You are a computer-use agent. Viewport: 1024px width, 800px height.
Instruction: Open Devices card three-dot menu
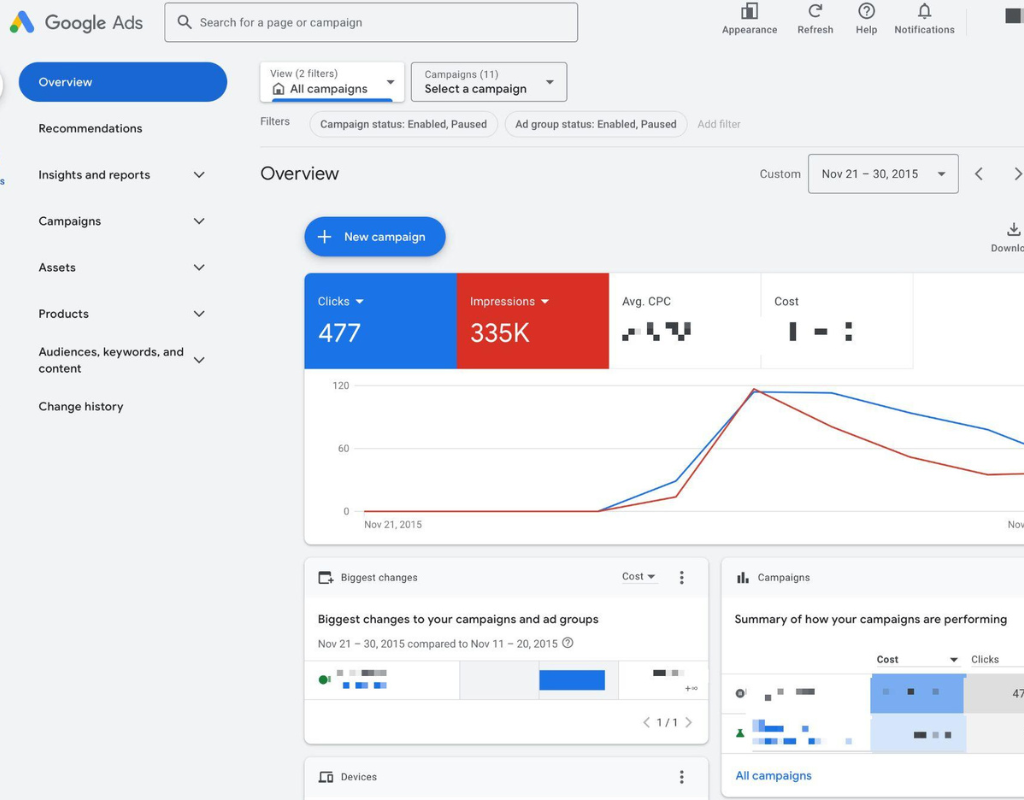[x=681, y=776]
